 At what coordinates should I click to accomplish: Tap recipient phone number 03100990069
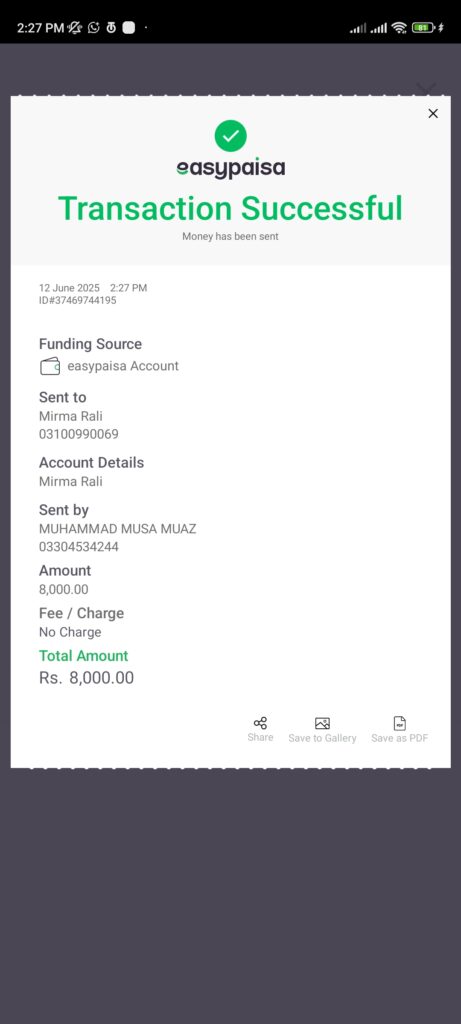tap(78, 434)
